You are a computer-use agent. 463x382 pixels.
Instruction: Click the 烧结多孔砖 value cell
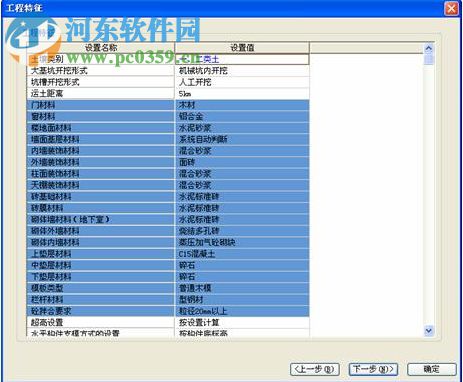242,231
